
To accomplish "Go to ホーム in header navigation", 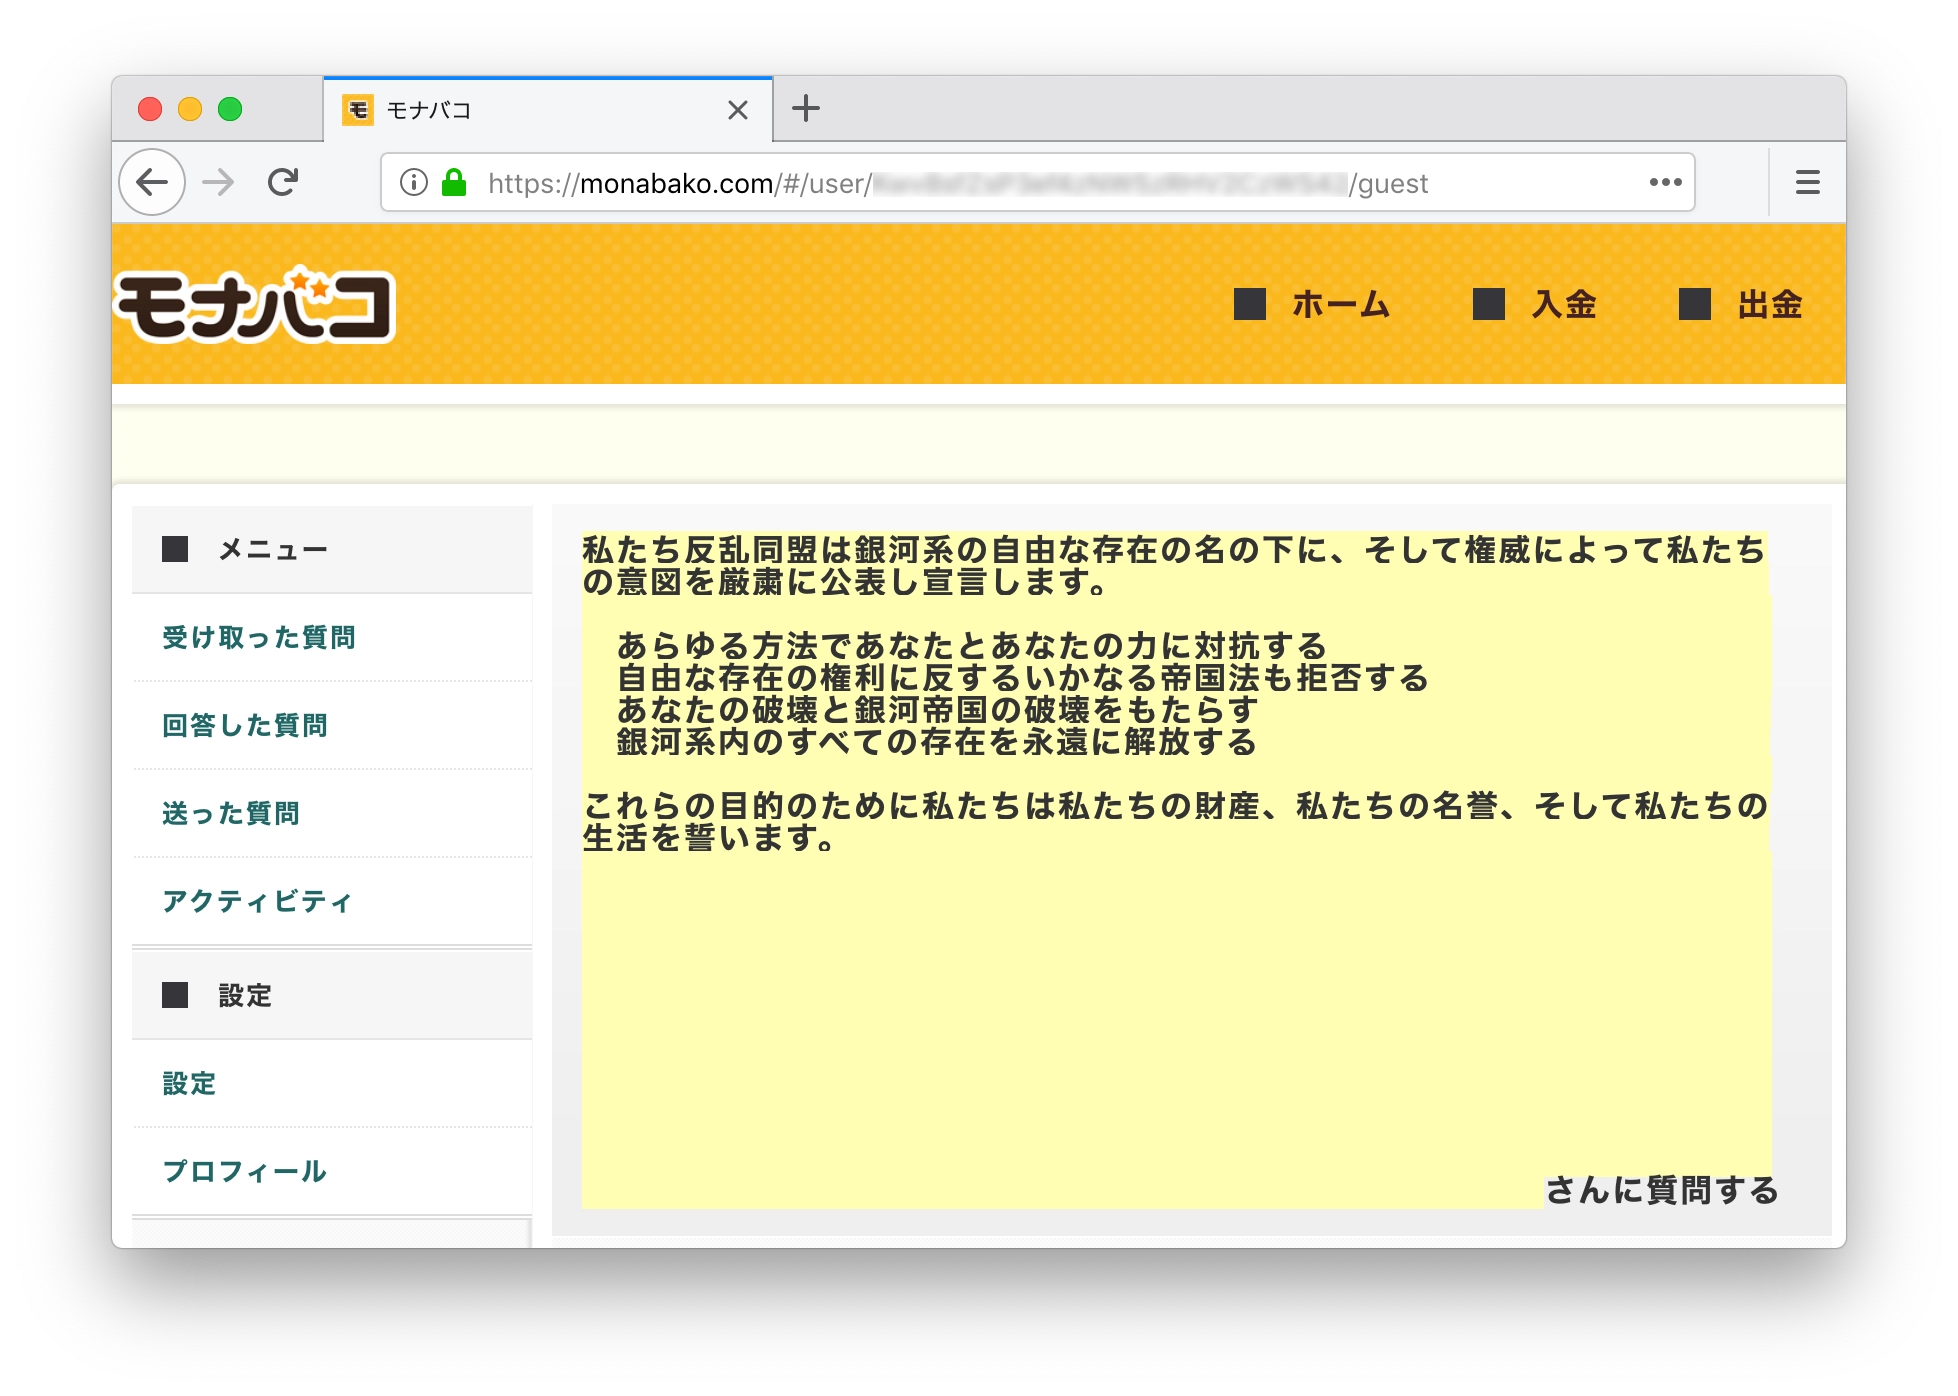I will (1340, 304).
